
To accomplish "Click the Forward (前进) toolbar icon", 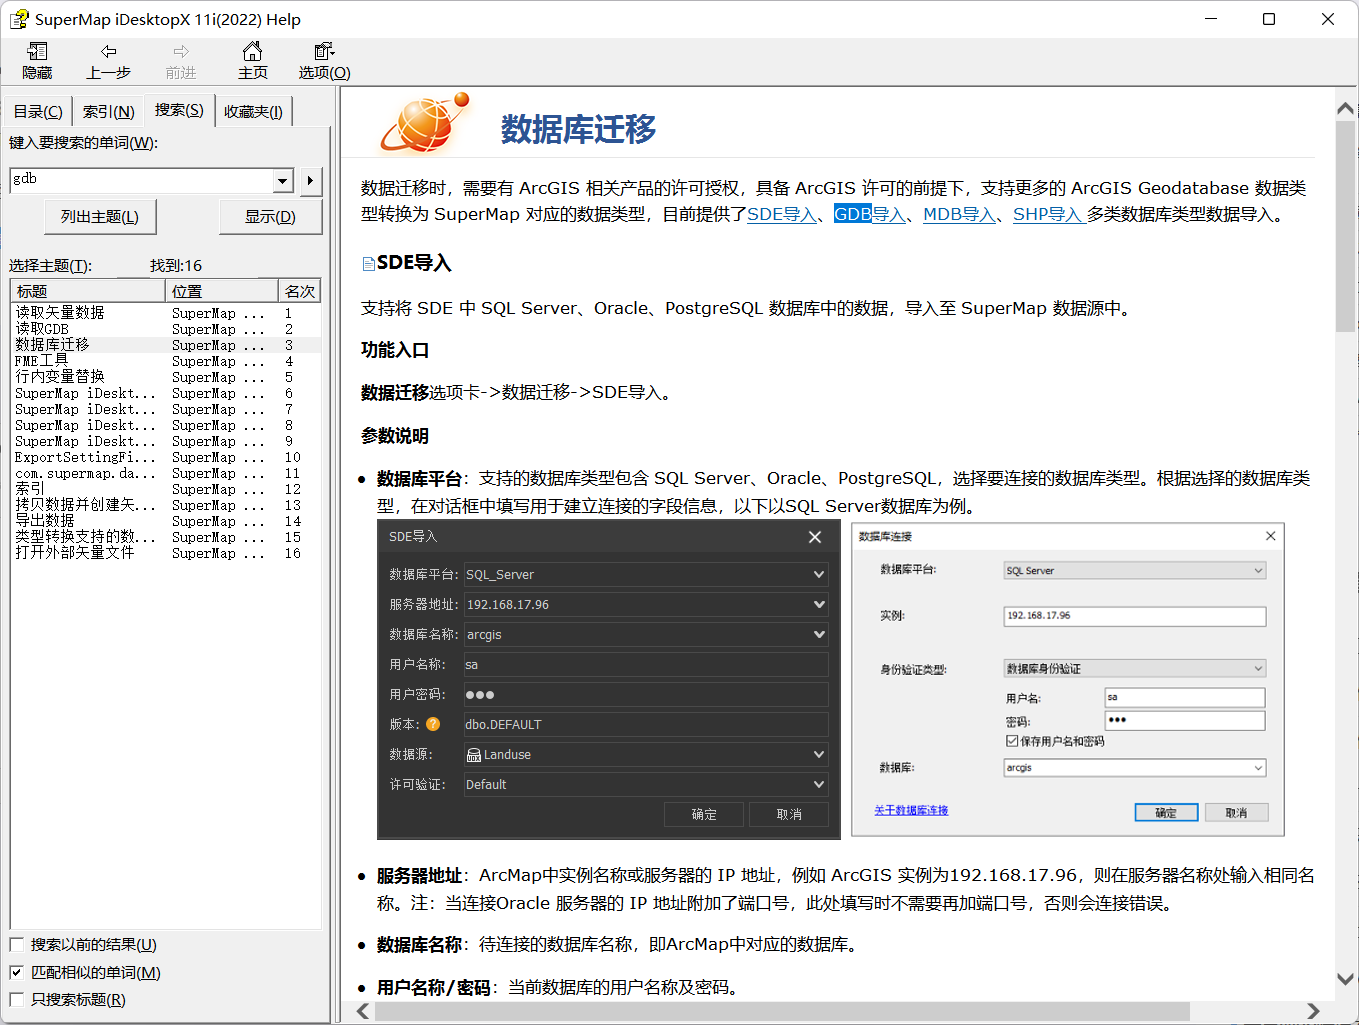I will point(181,61).
